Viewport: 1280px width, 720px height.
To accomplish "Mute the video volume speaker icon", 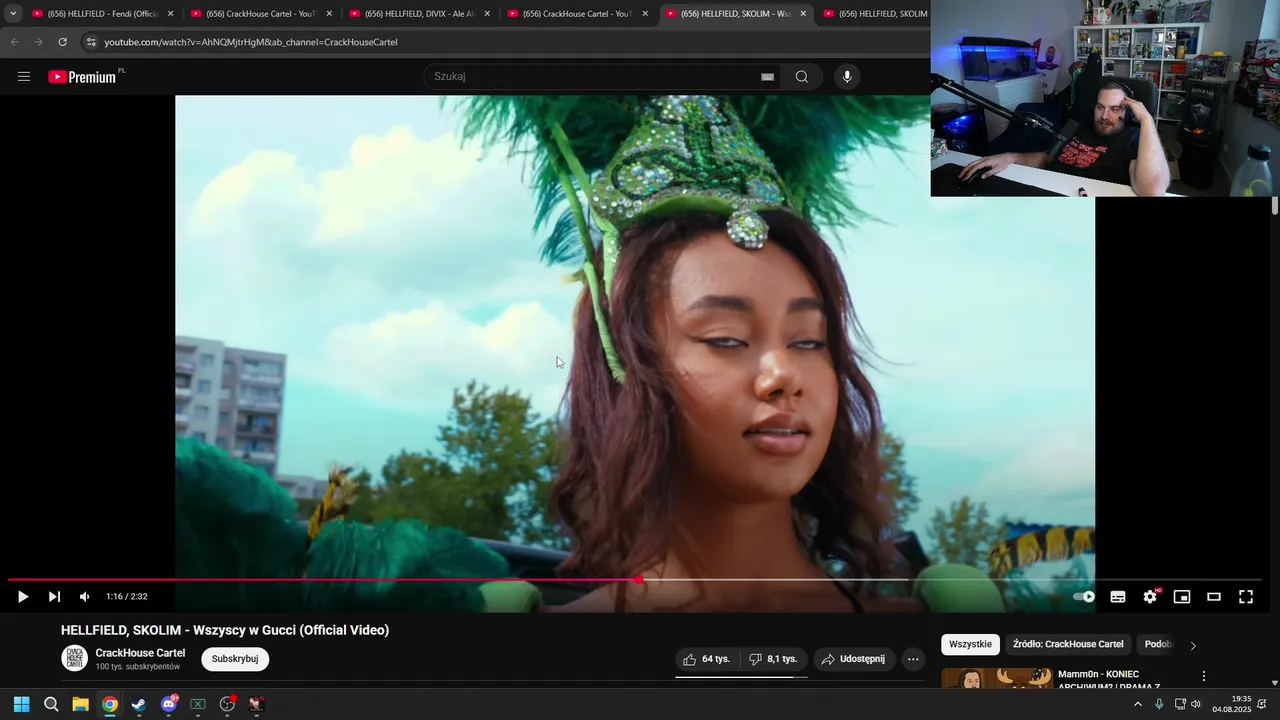I will [85, 597].
